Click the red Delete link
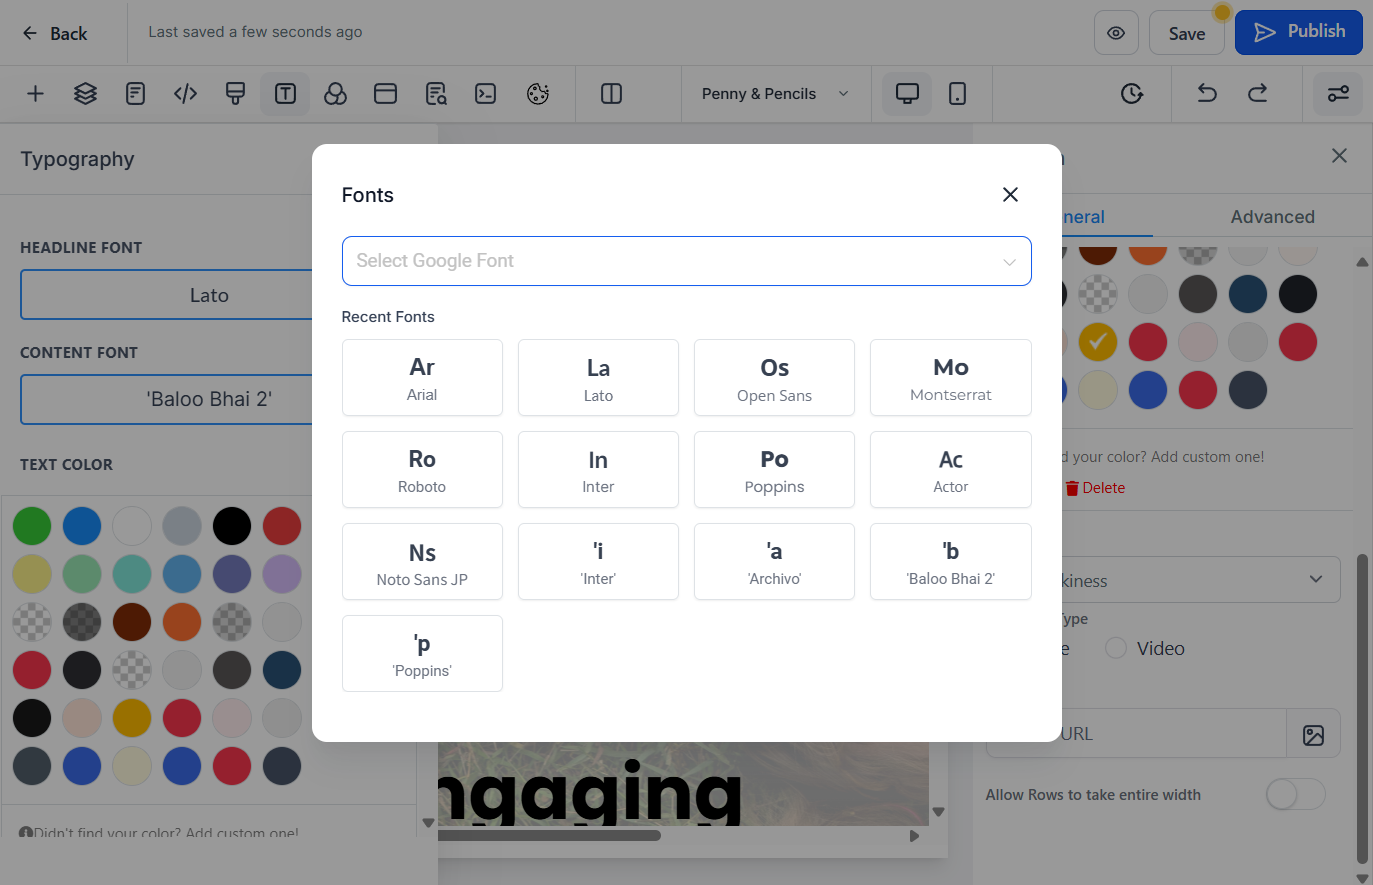 coord(1095,488)
